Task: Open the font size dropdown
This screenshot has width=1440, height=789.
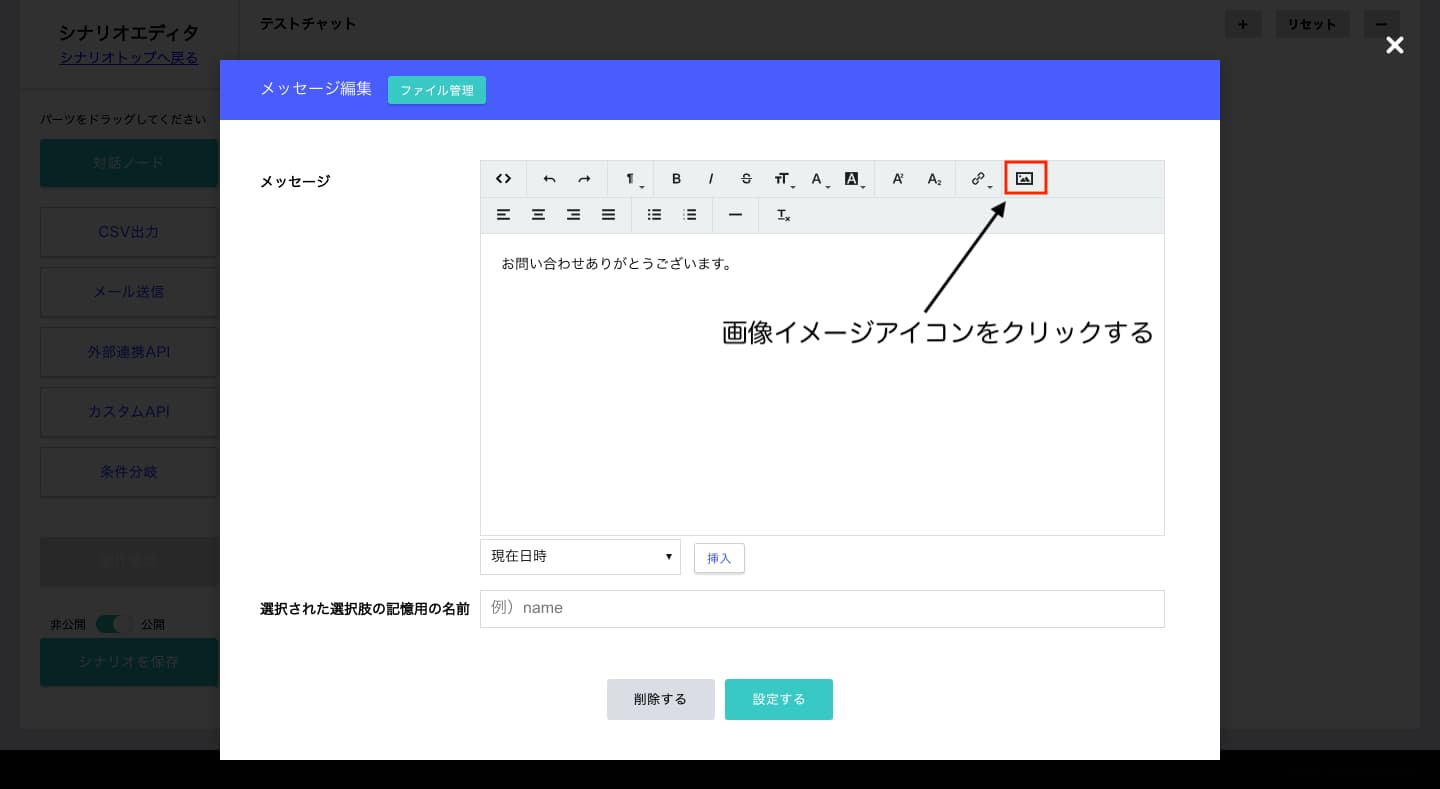Action: click(783, 179)
